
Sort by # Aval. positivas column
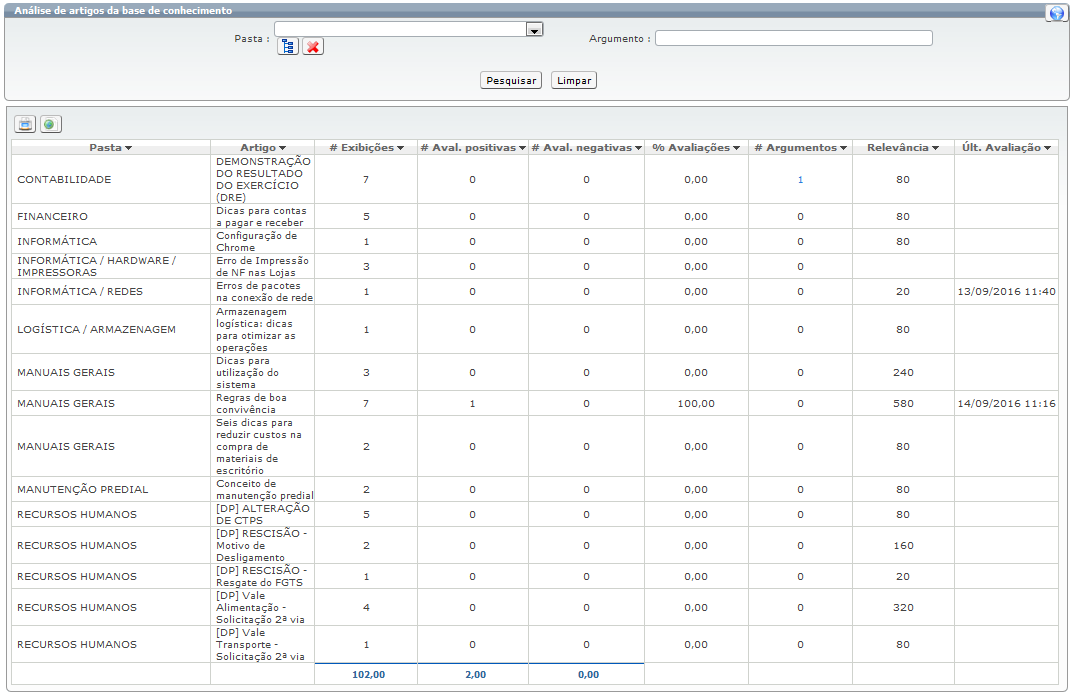click(473, 148)
